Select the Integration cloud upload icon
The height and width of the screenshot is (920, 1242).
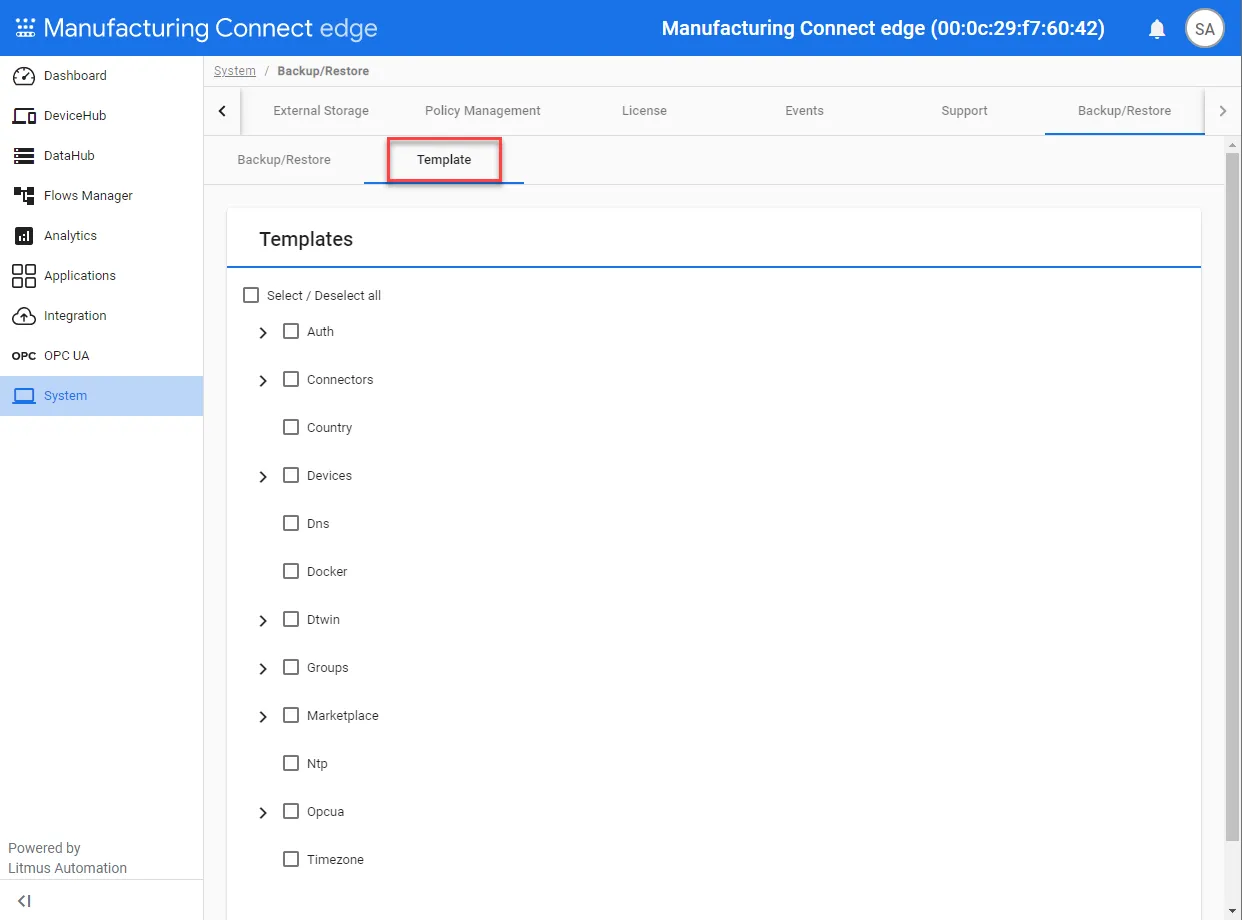(24, 316)
